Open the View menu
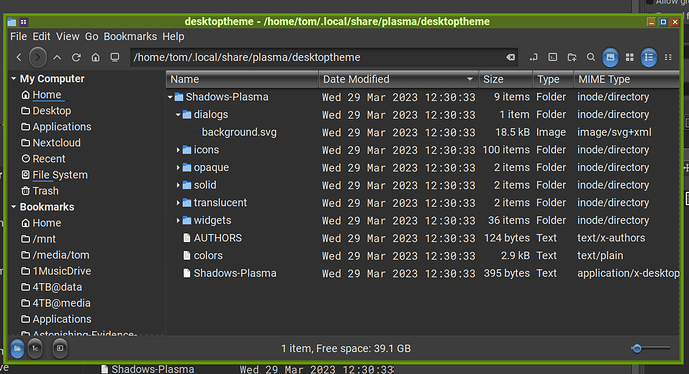This screenshot has width=689, height=374. (68, 36)
